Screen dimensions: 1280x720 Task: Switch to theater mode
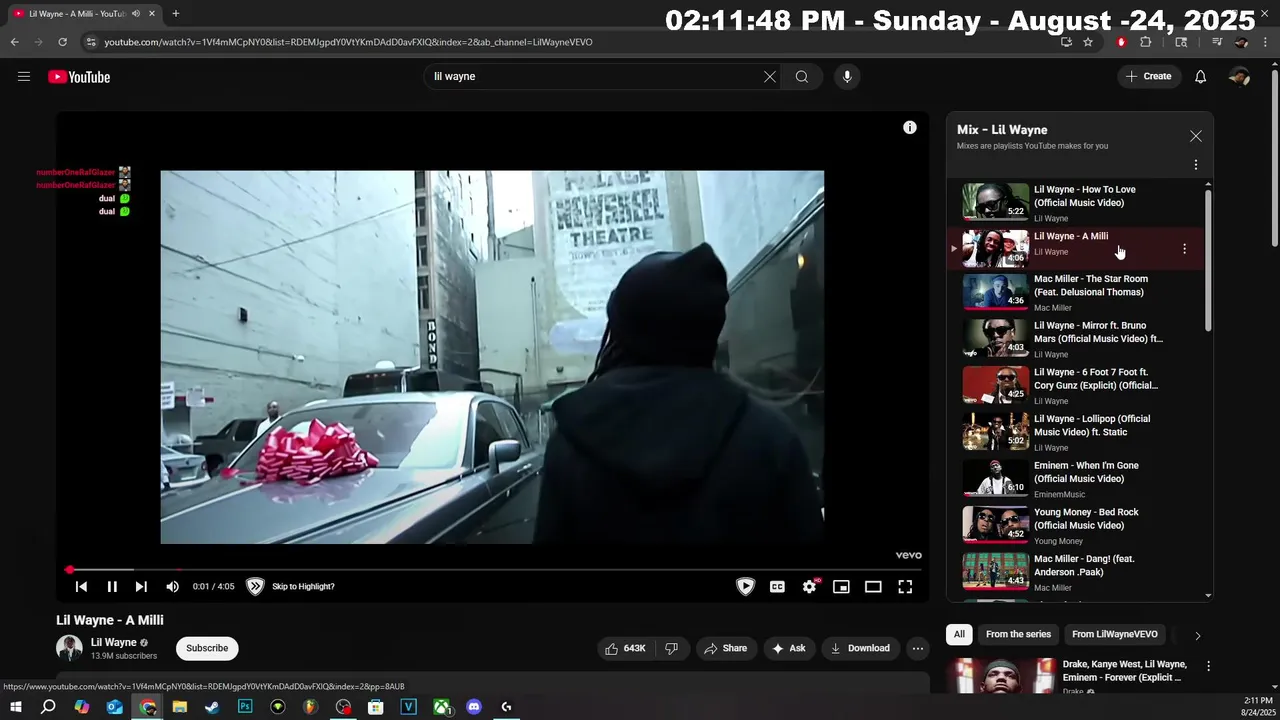click(x=873, y=587)
